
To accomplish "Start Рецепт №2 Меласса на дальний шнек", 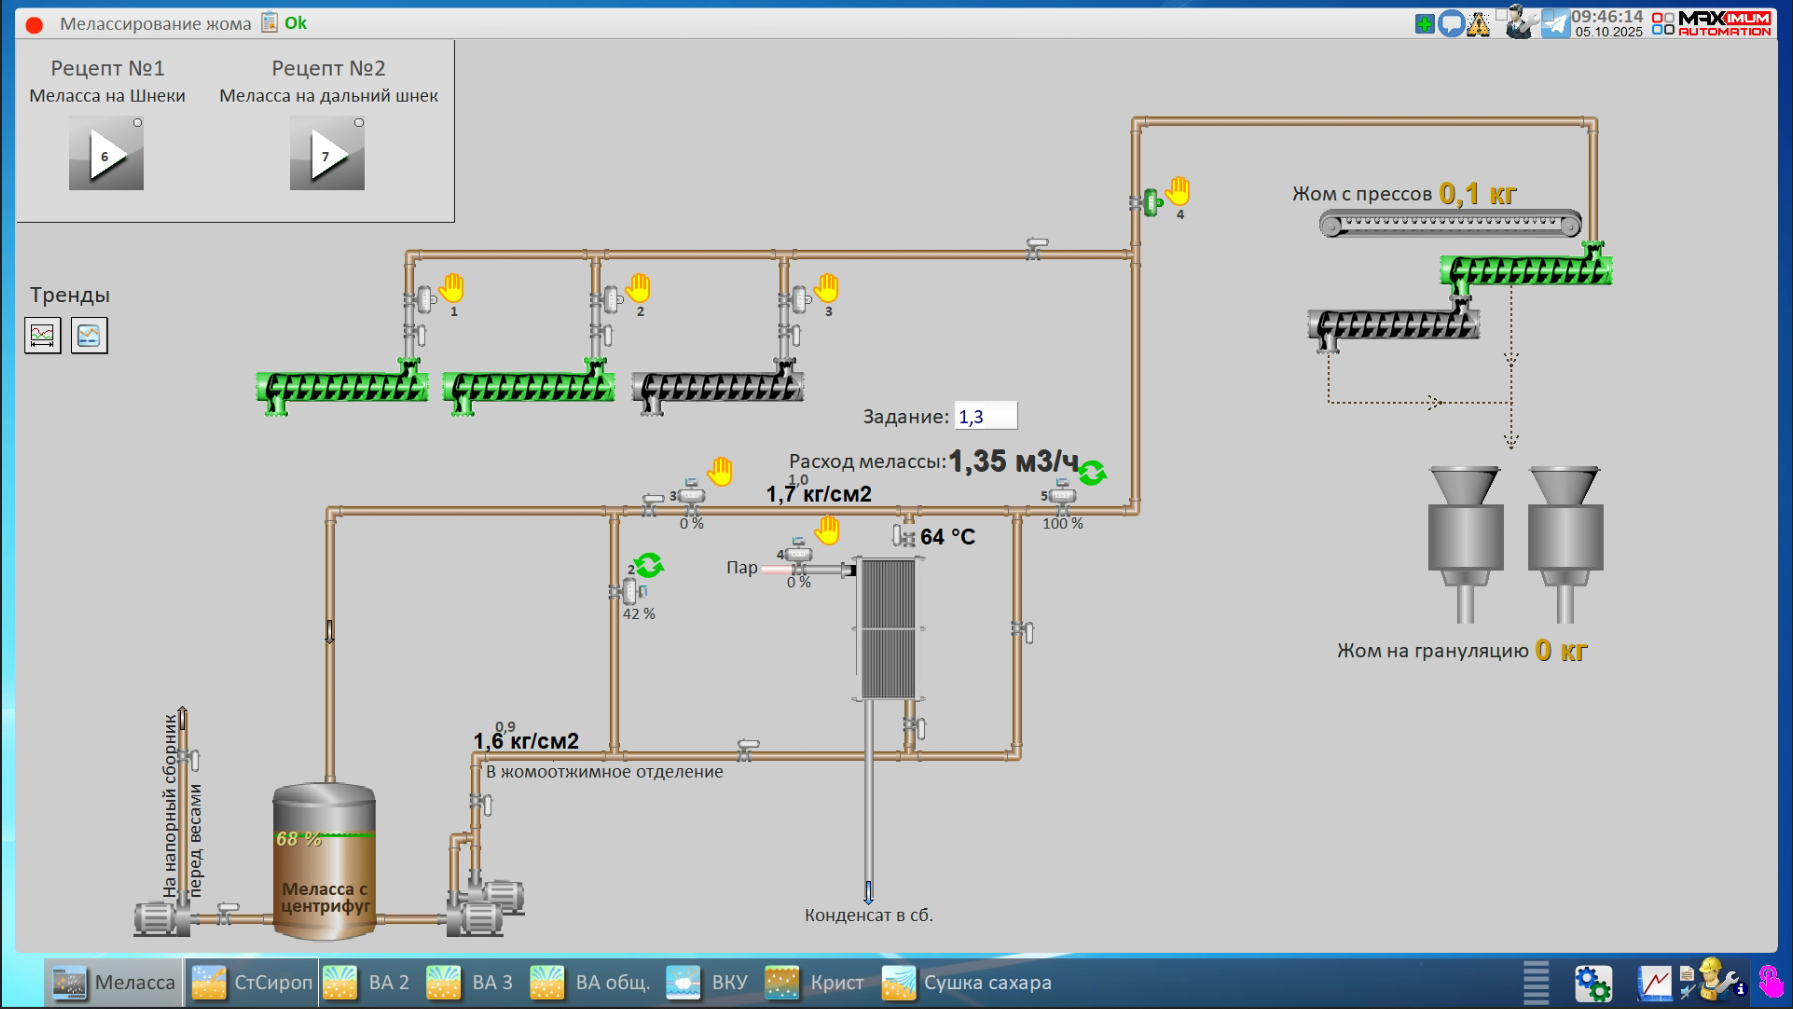I will coord(327,154).
